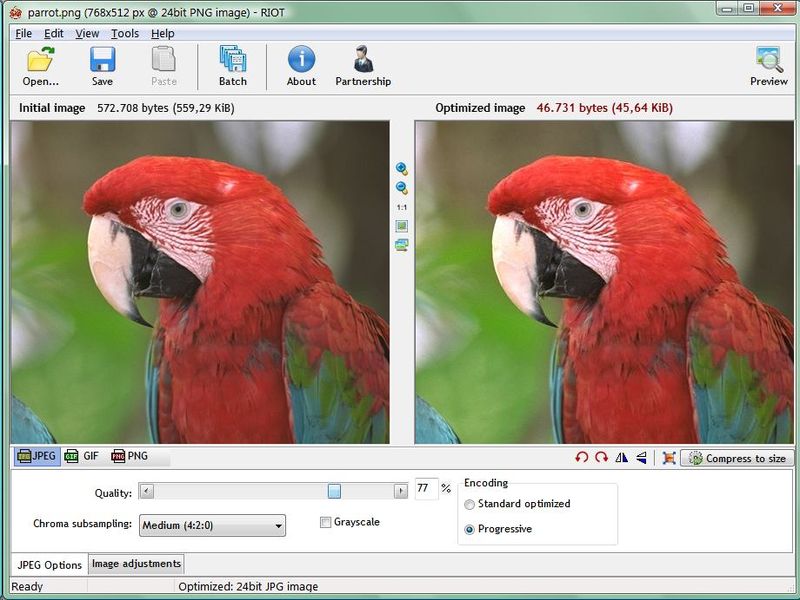Click the Quality slider handle
Screen dimensions: 800x600
[334, 491]
